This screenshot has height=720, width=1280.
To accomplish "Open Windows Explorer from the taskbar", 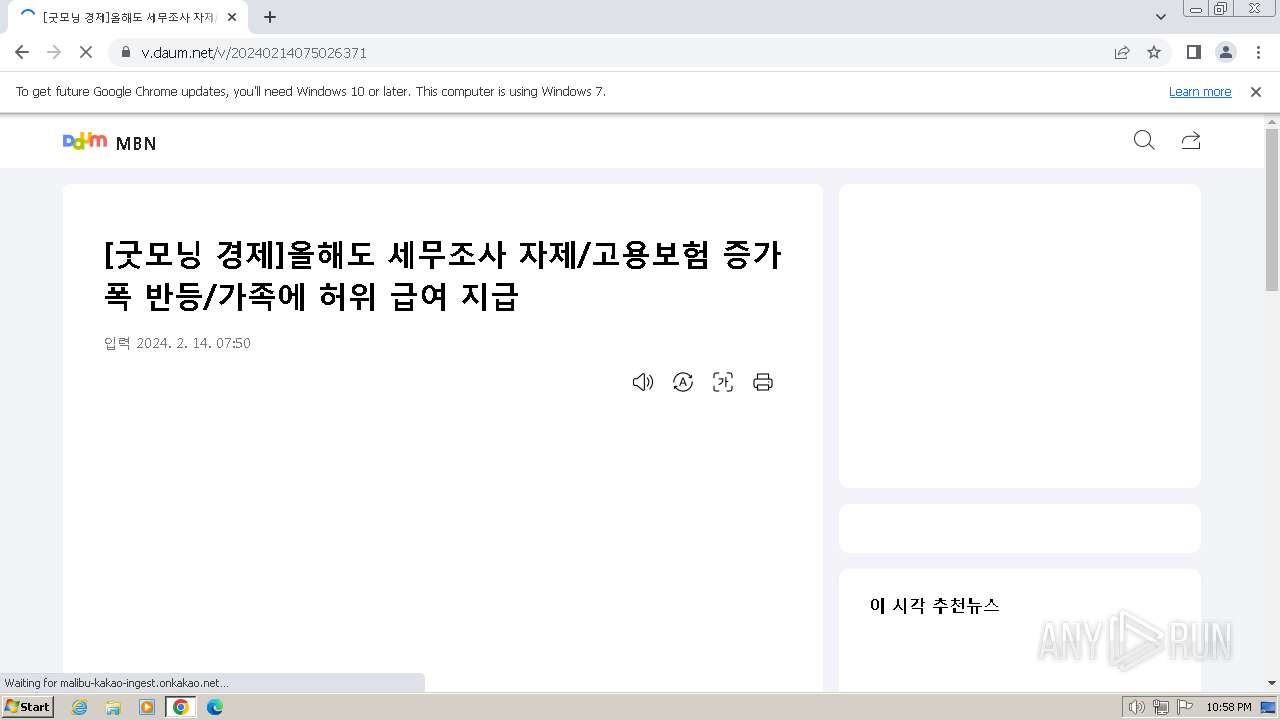I will [x=113, y=707].
